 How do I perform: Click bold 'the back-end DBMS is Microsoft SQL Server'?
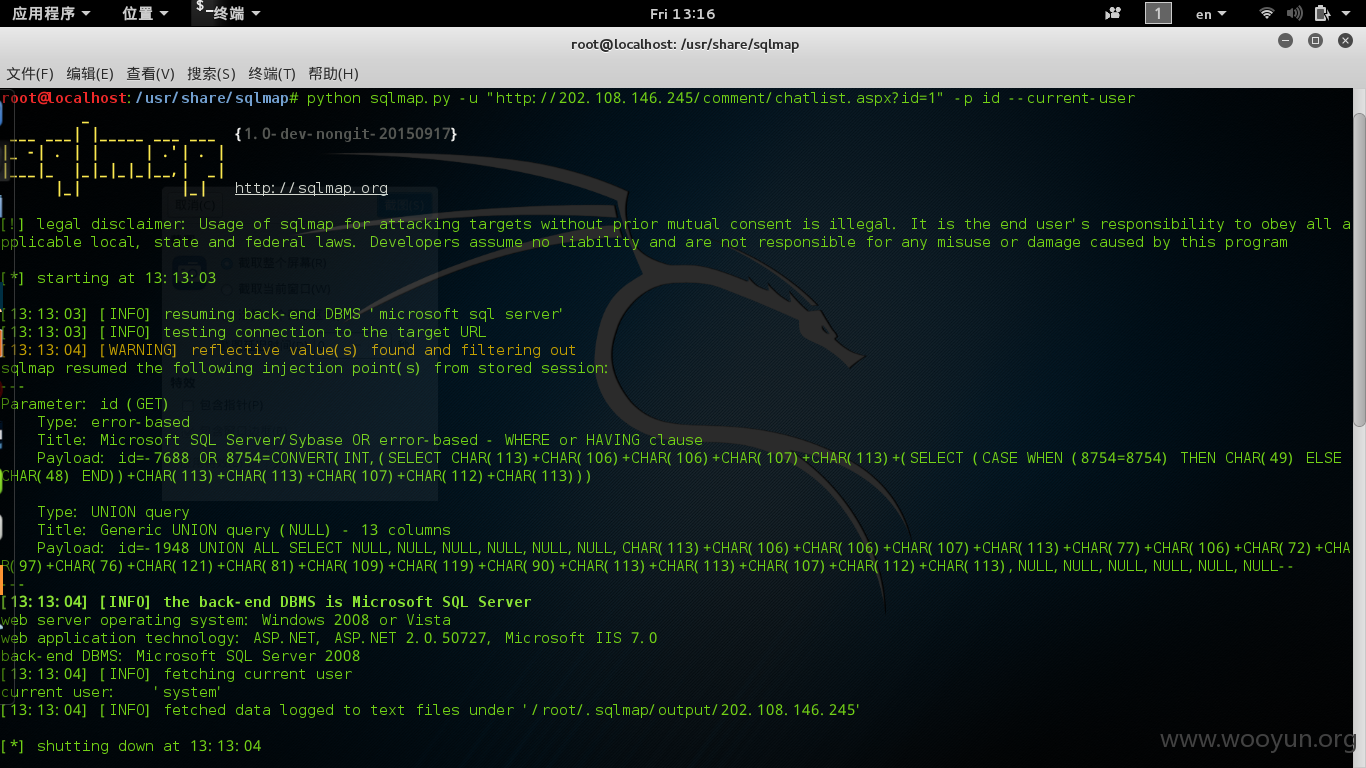(x=347, y=602)
